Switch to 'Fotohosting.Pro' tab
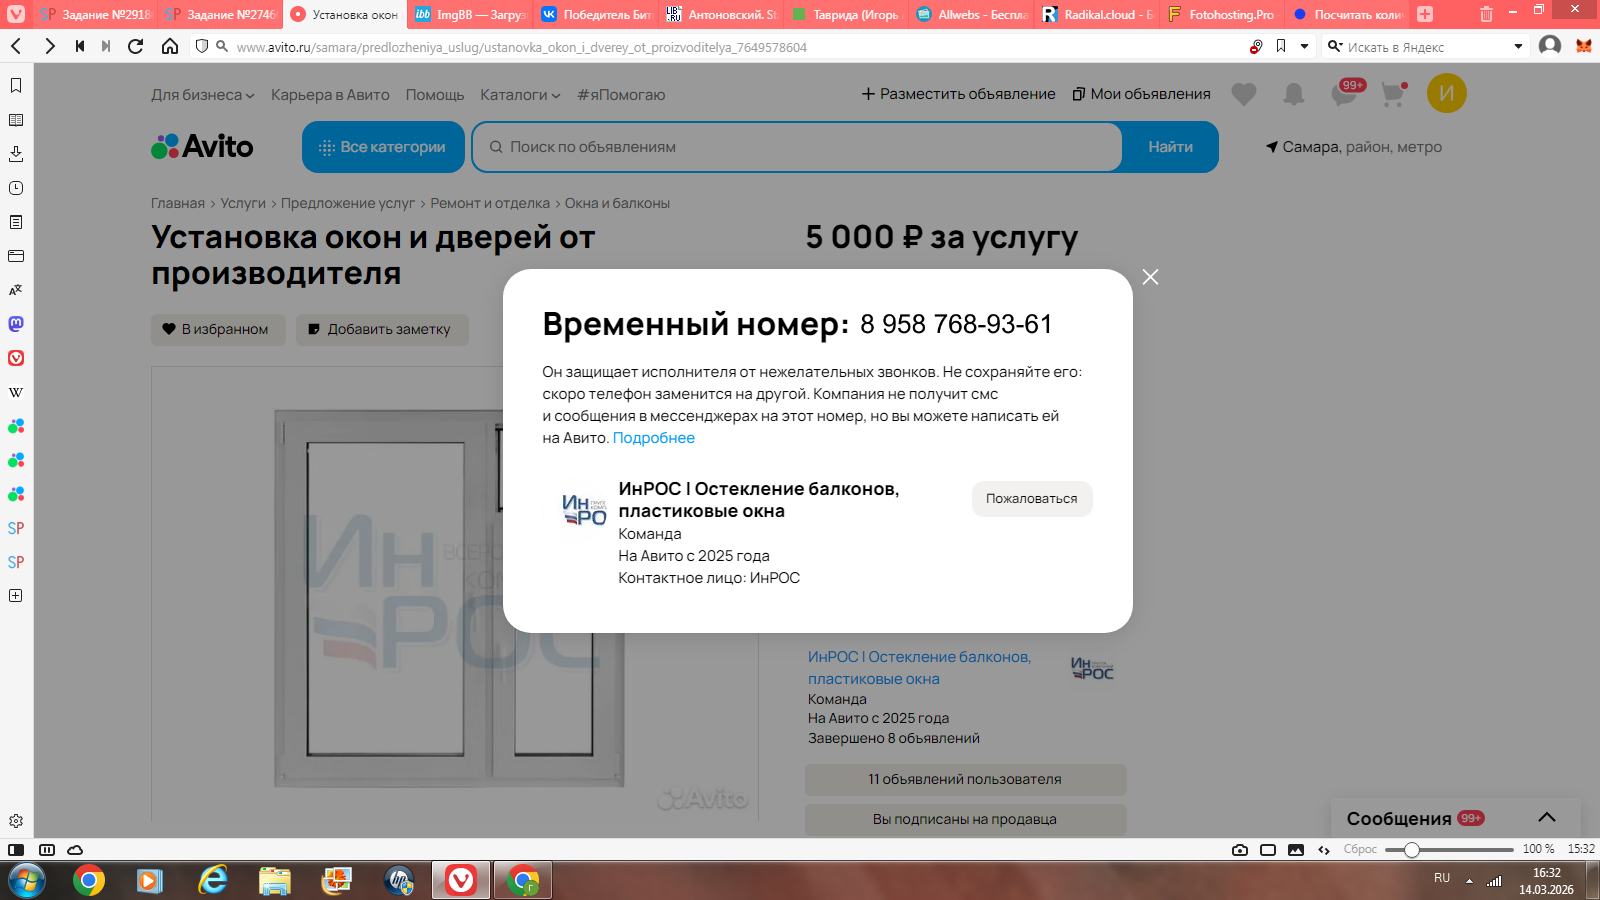1600x900 pixels. (1222, 14)
